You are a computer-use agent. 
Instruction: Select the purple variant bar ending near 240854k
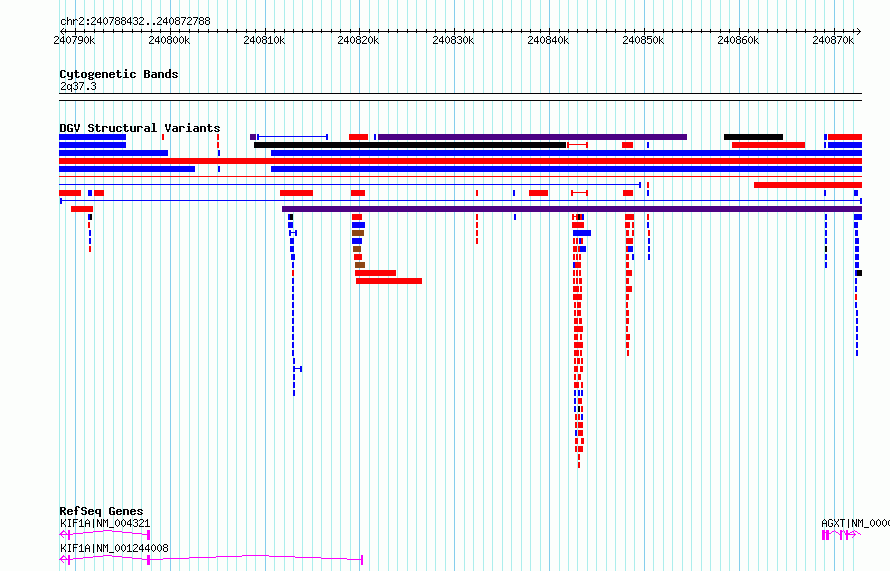pos(532,137)
